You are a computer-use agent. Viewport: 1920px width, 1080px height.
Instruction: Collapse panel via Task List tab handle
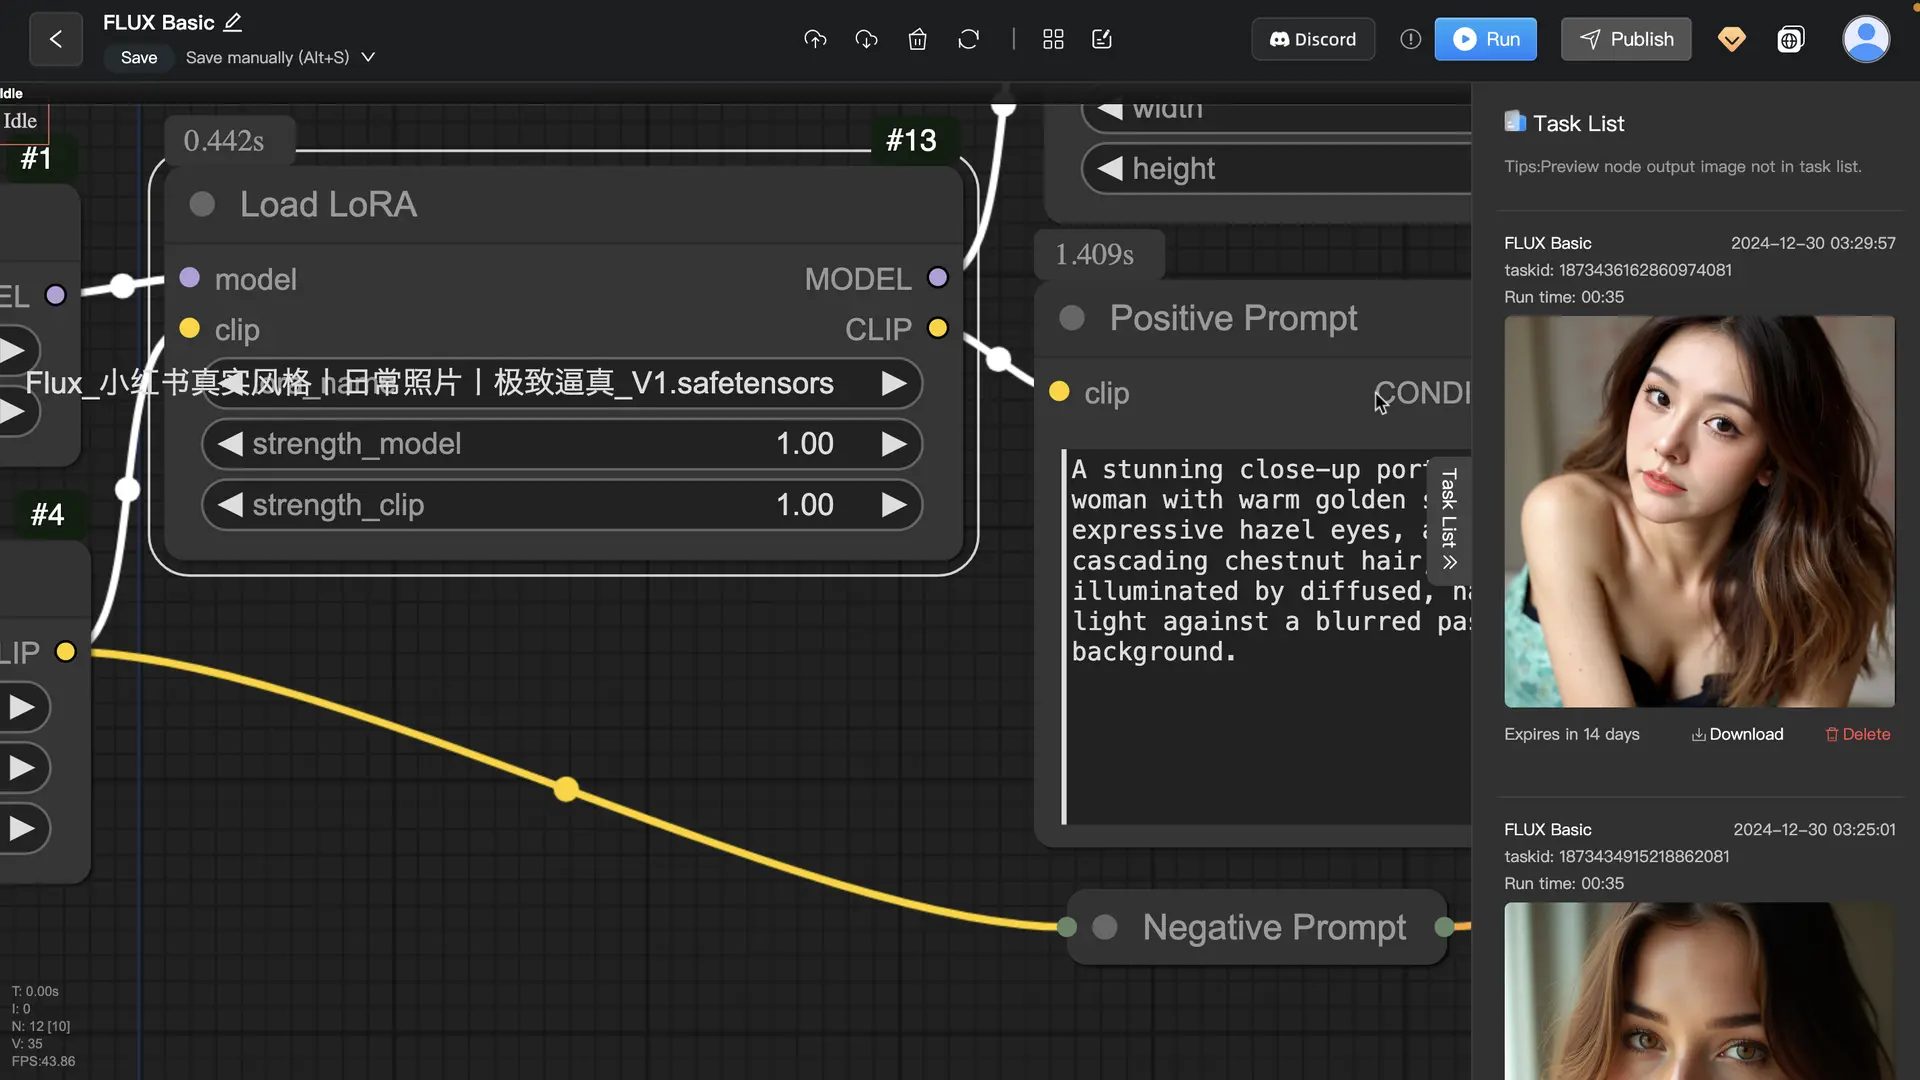(x=1448, y=520)
